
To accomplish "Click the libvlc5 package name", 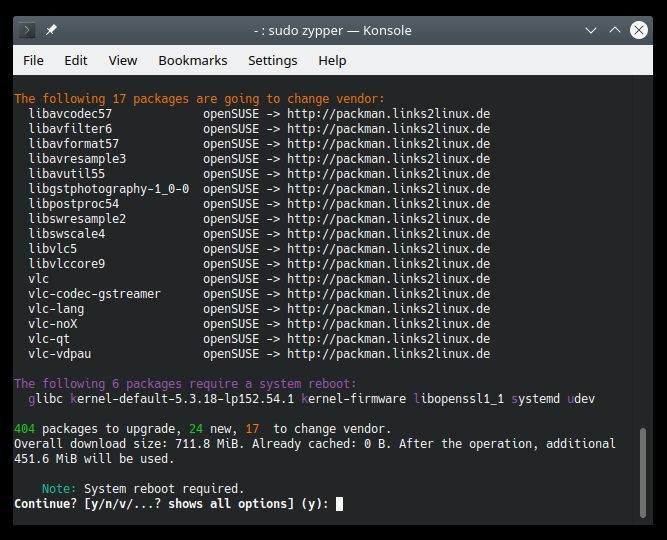I will pos(53,249).
